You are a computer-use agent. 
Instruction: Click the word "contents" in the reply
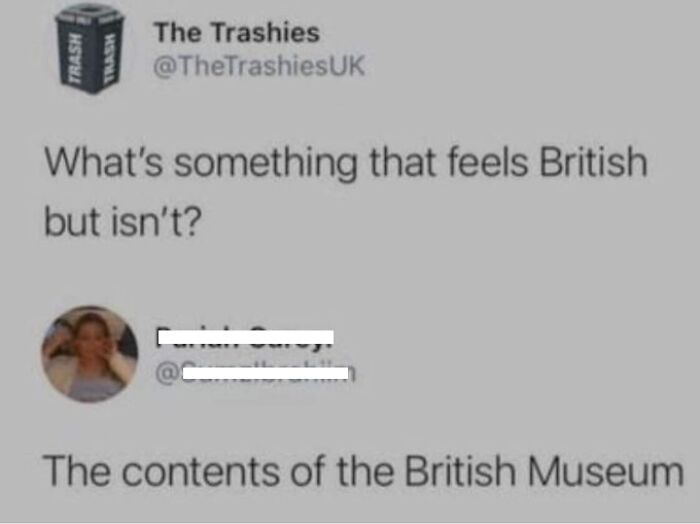[200, 471]
